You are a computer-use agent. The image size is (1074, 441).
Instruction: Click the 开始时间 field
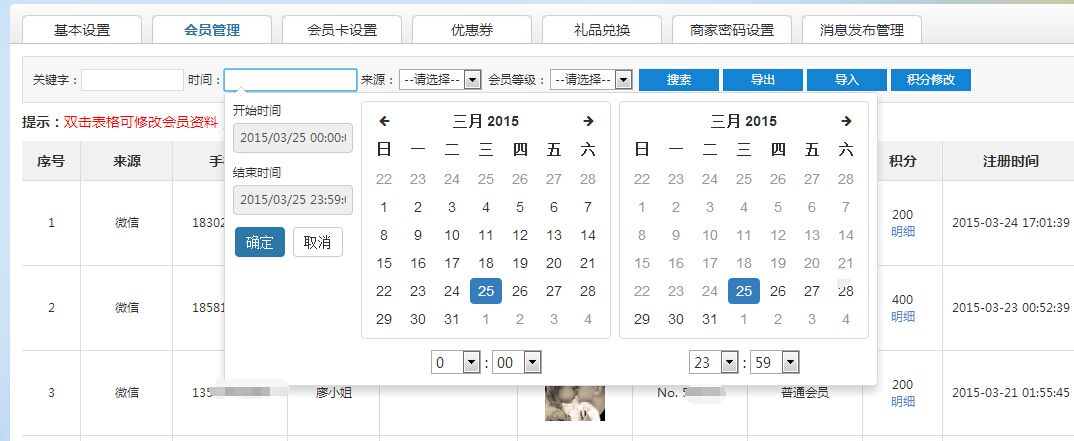pos(293,138)
